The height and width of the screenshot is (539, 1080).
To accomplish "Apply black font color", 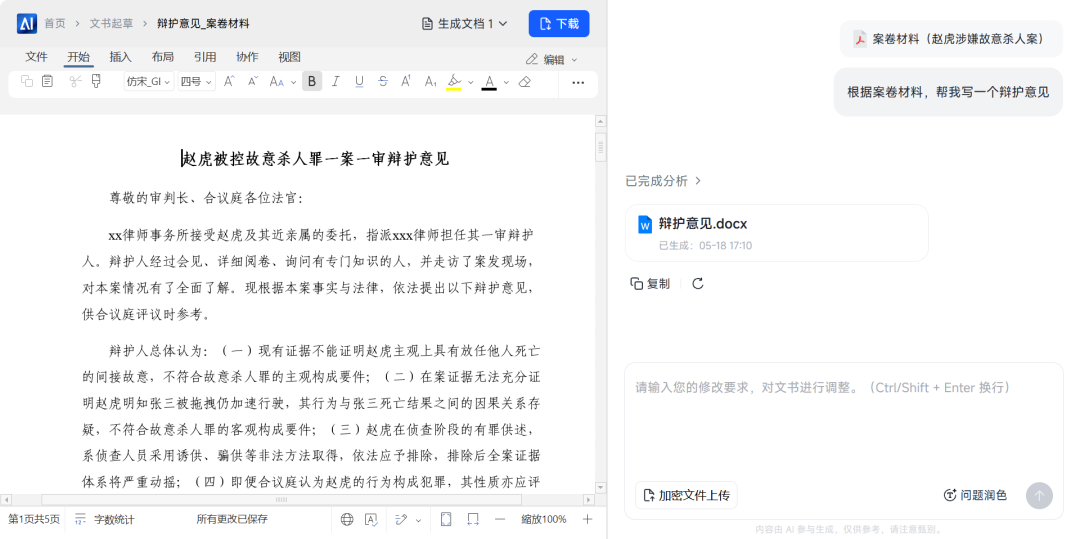I will coord(489,82).
